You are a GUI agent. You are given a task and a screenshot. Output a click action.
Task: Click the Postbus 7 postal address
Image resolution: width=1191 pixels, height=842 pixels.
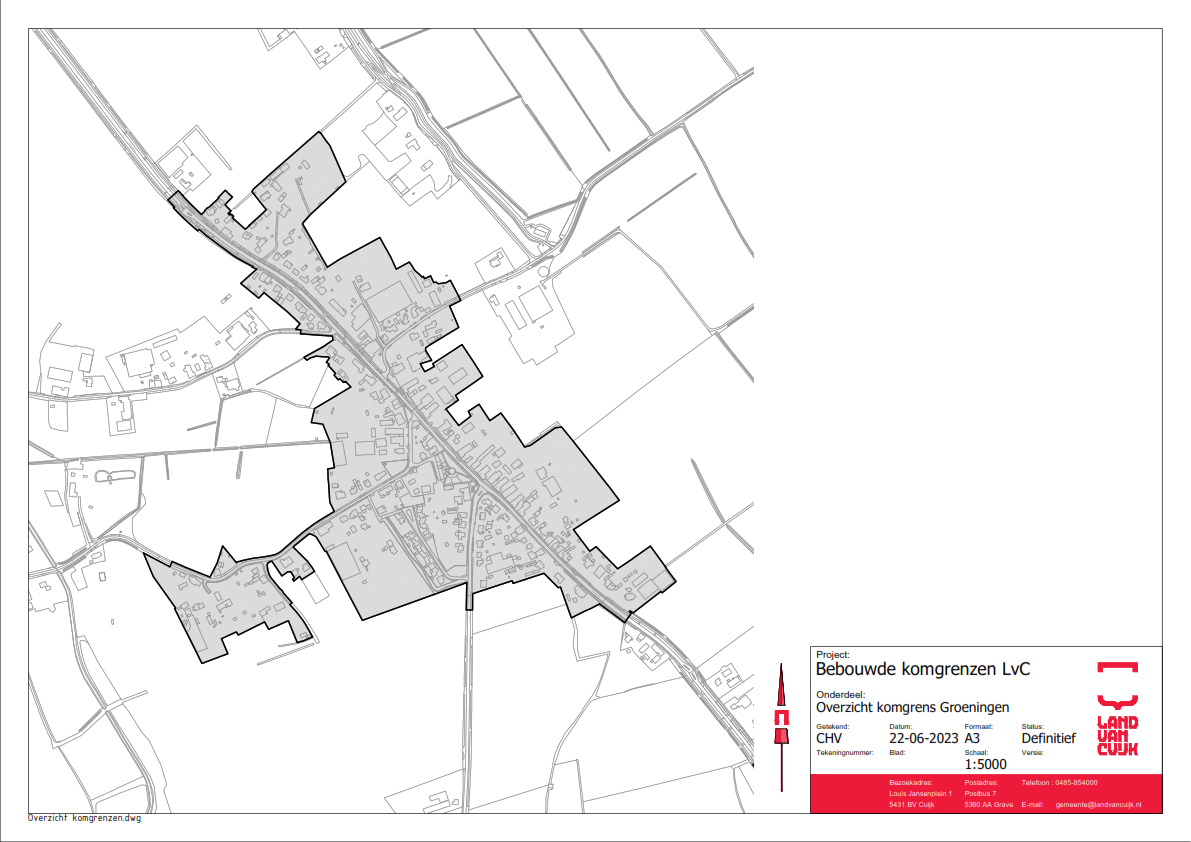pos(981,793)
